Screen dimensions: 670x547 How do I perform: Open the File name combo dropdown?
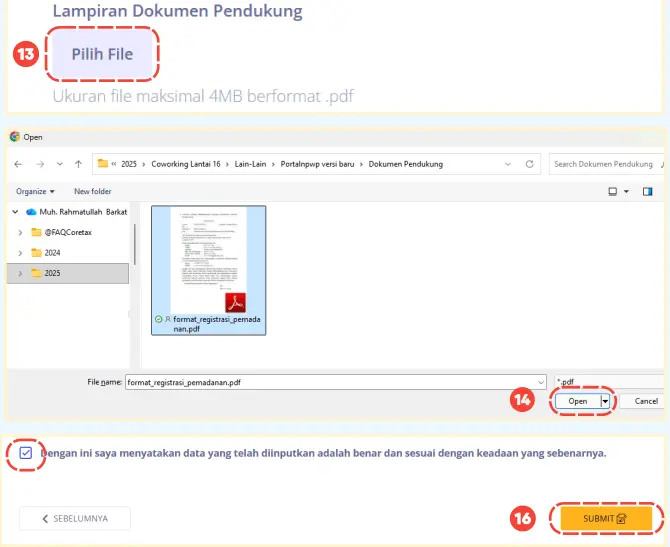[x=541, y=382]
